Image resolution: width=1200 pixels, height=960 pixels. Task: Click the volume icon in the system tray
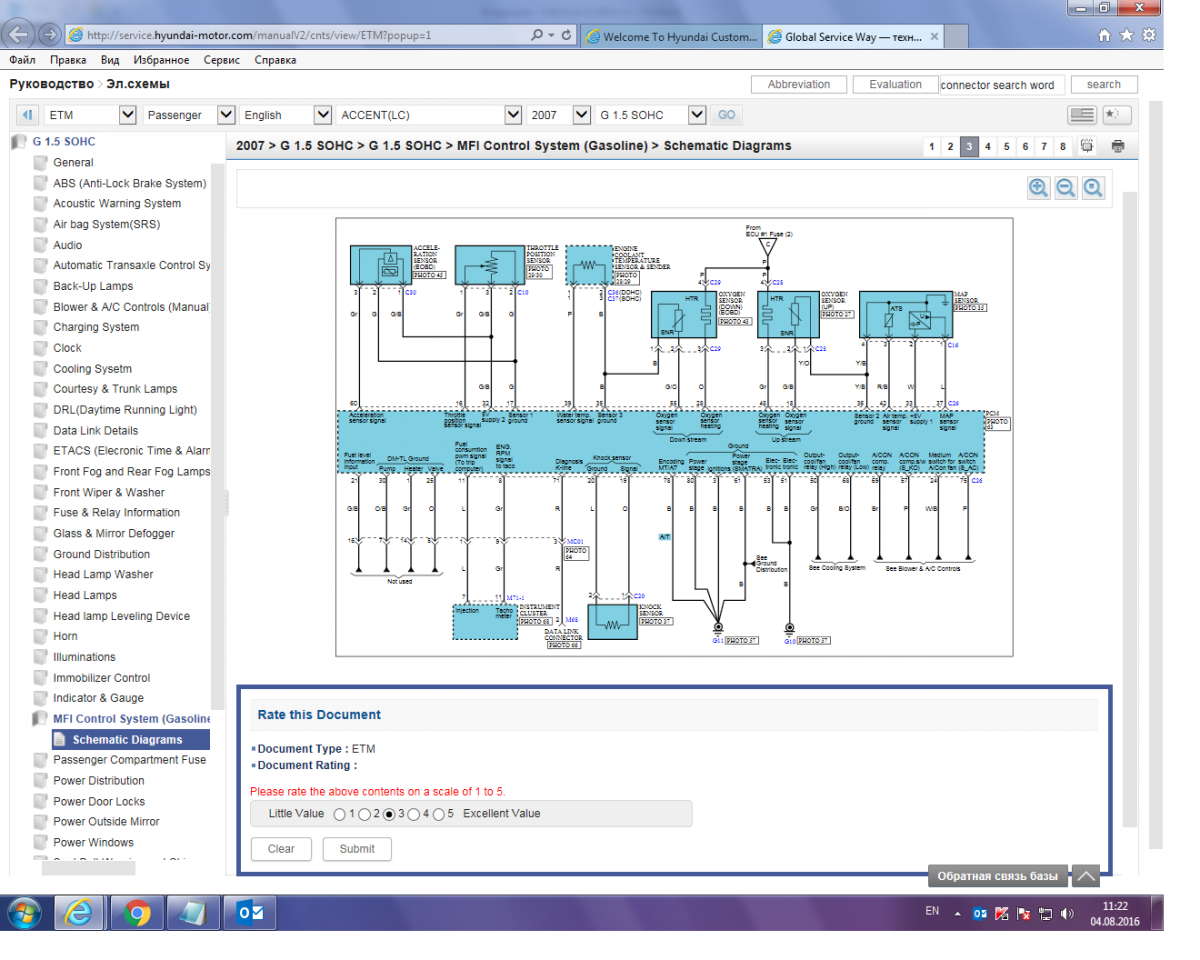[x=1069, y=913]
